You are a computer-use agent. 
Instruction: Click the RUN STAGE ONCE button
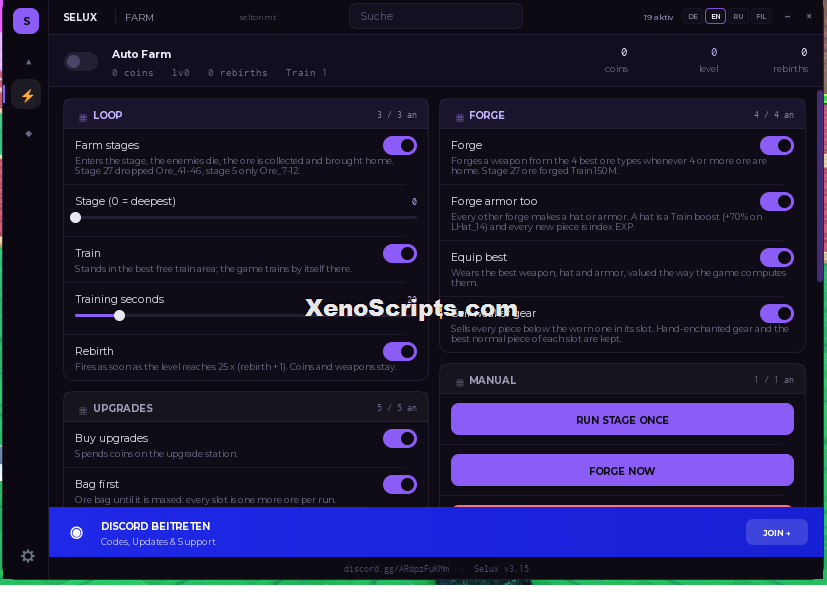pyautogui.click(x=622, y=419)
